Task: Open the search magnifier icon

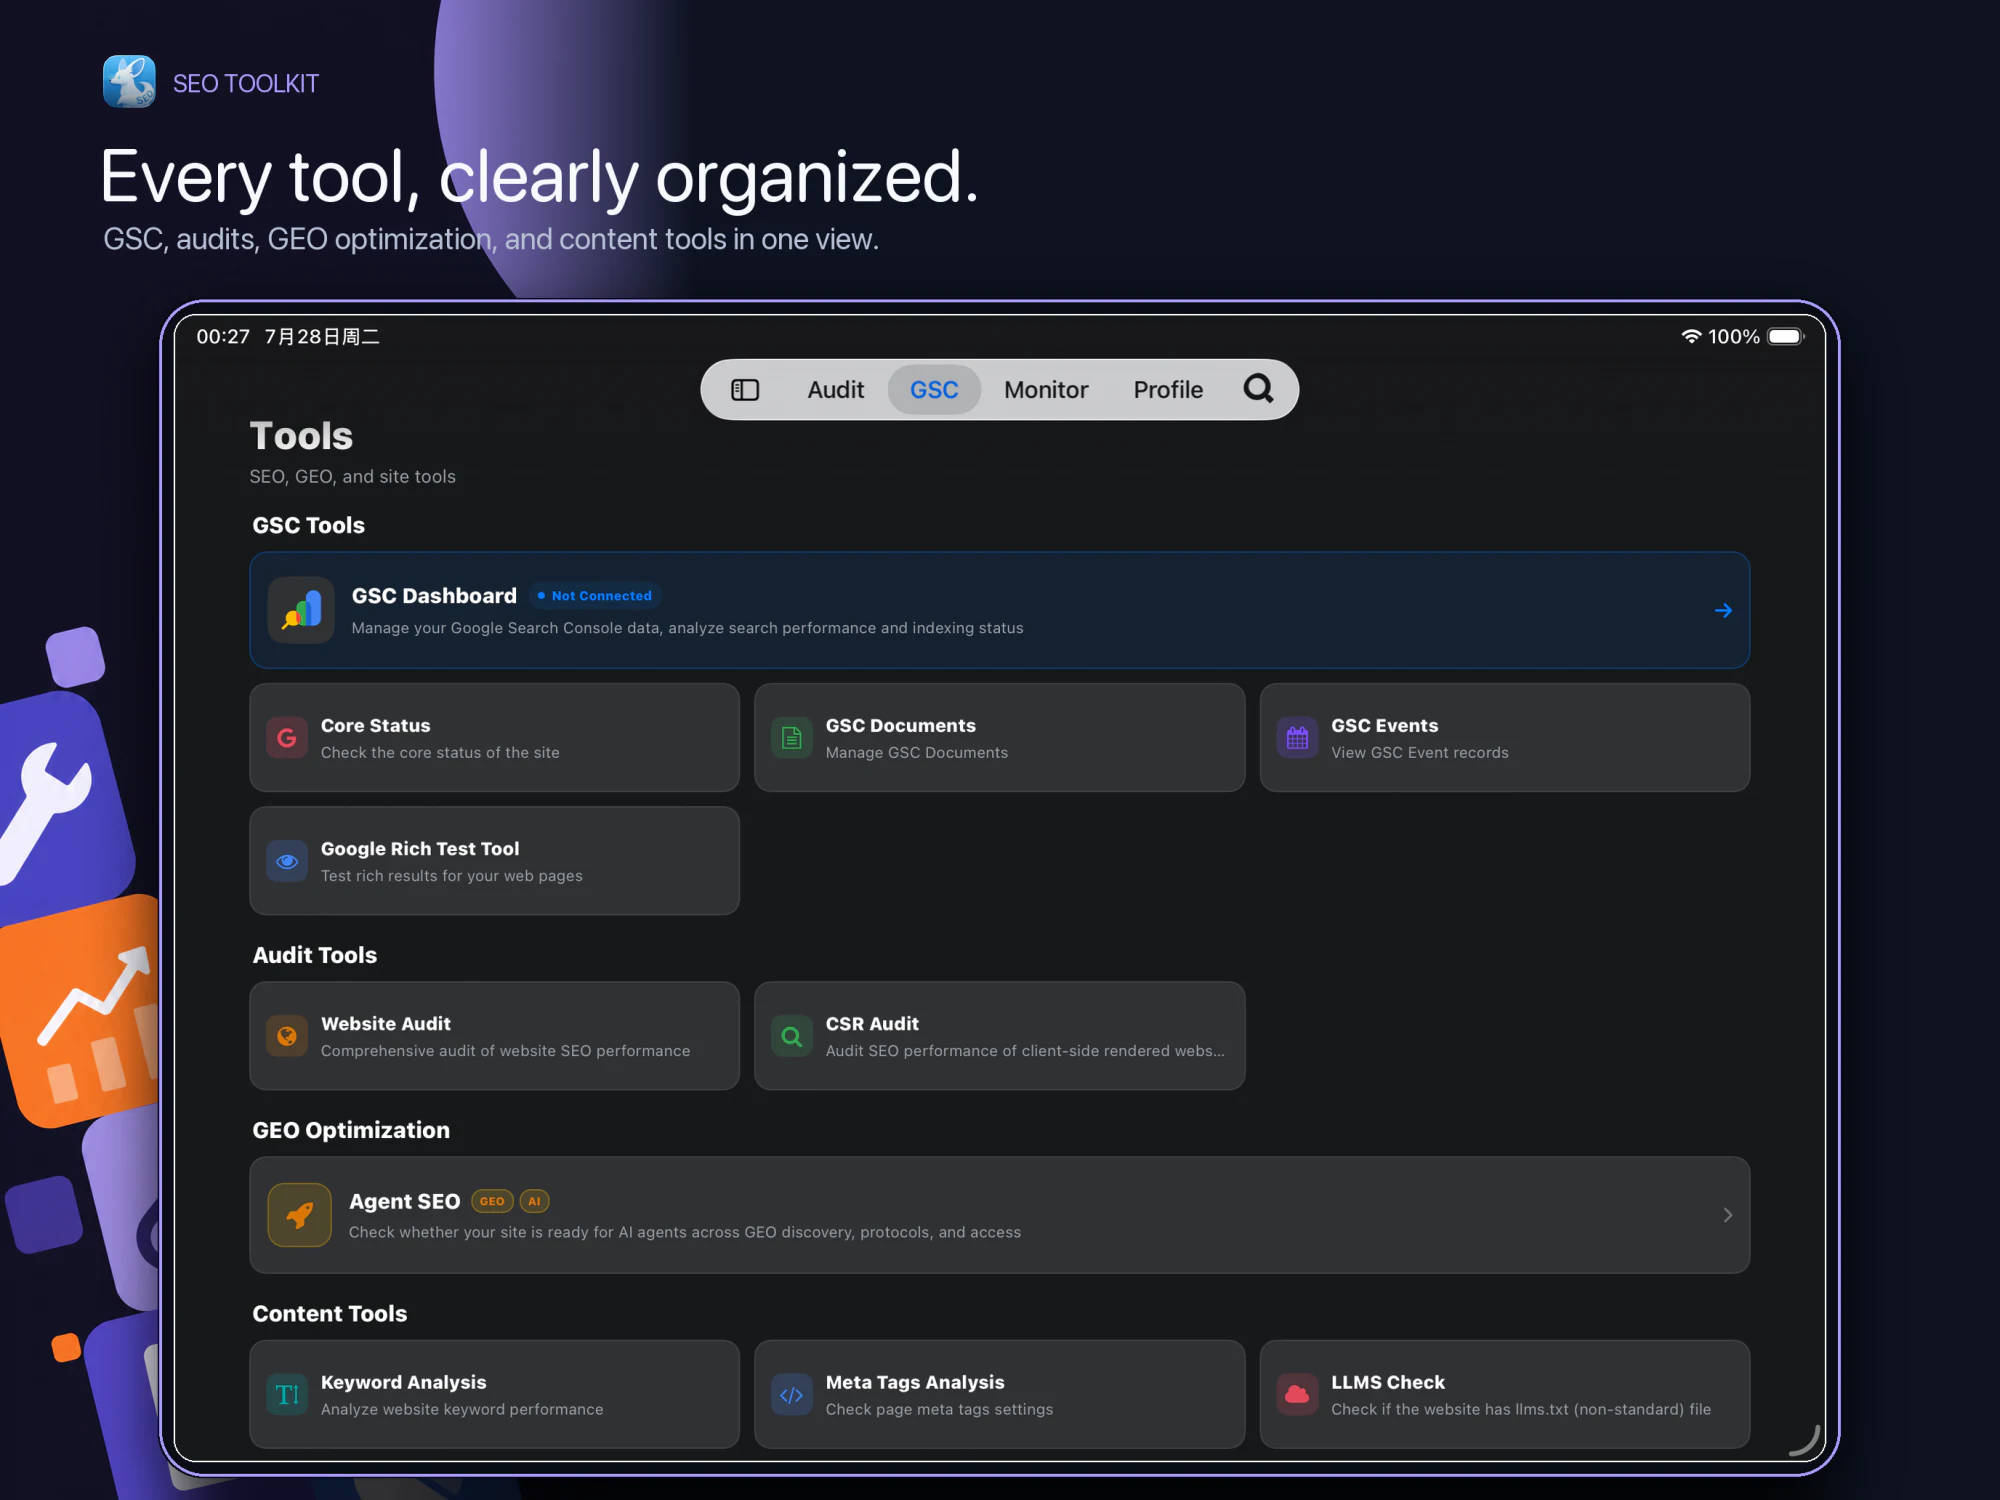Action: (x=1258, y=388)
